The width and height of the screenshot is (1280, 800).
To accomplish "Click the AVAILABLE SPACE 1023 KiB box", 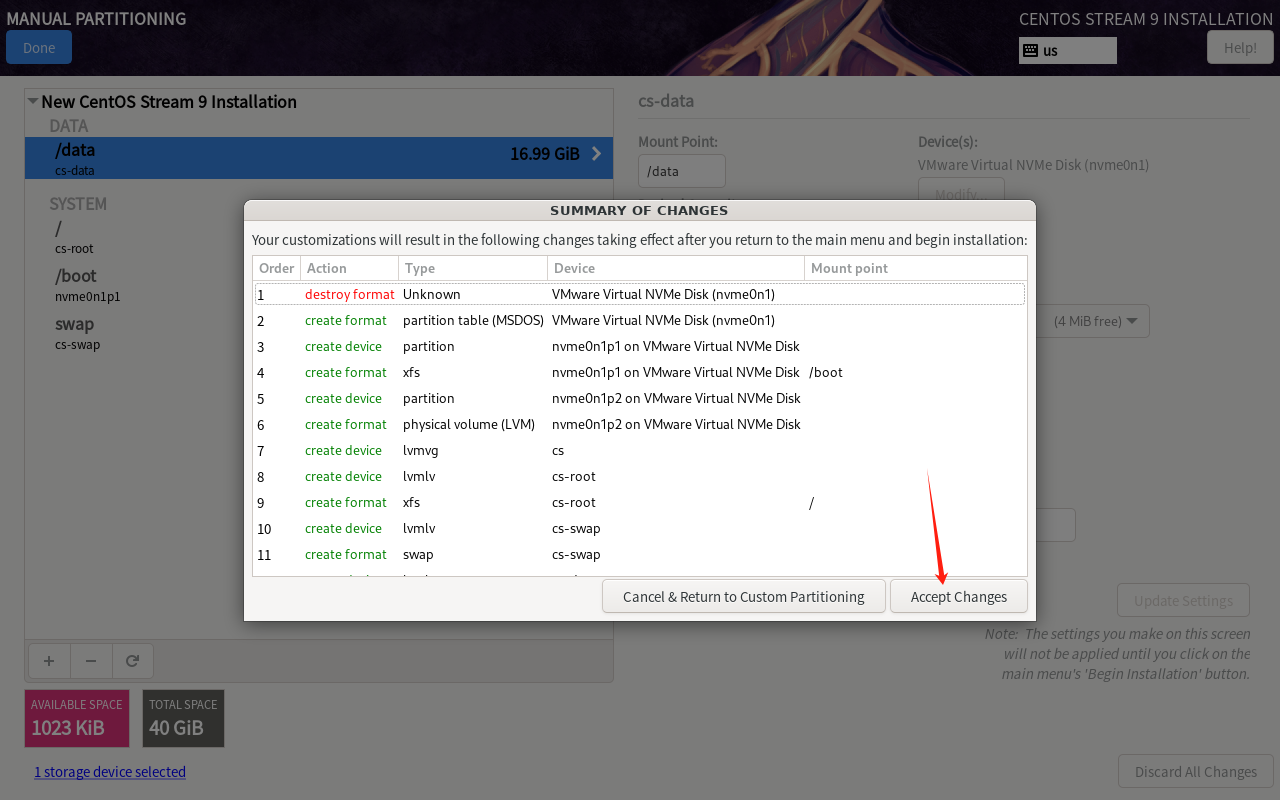I will [77, 718].
